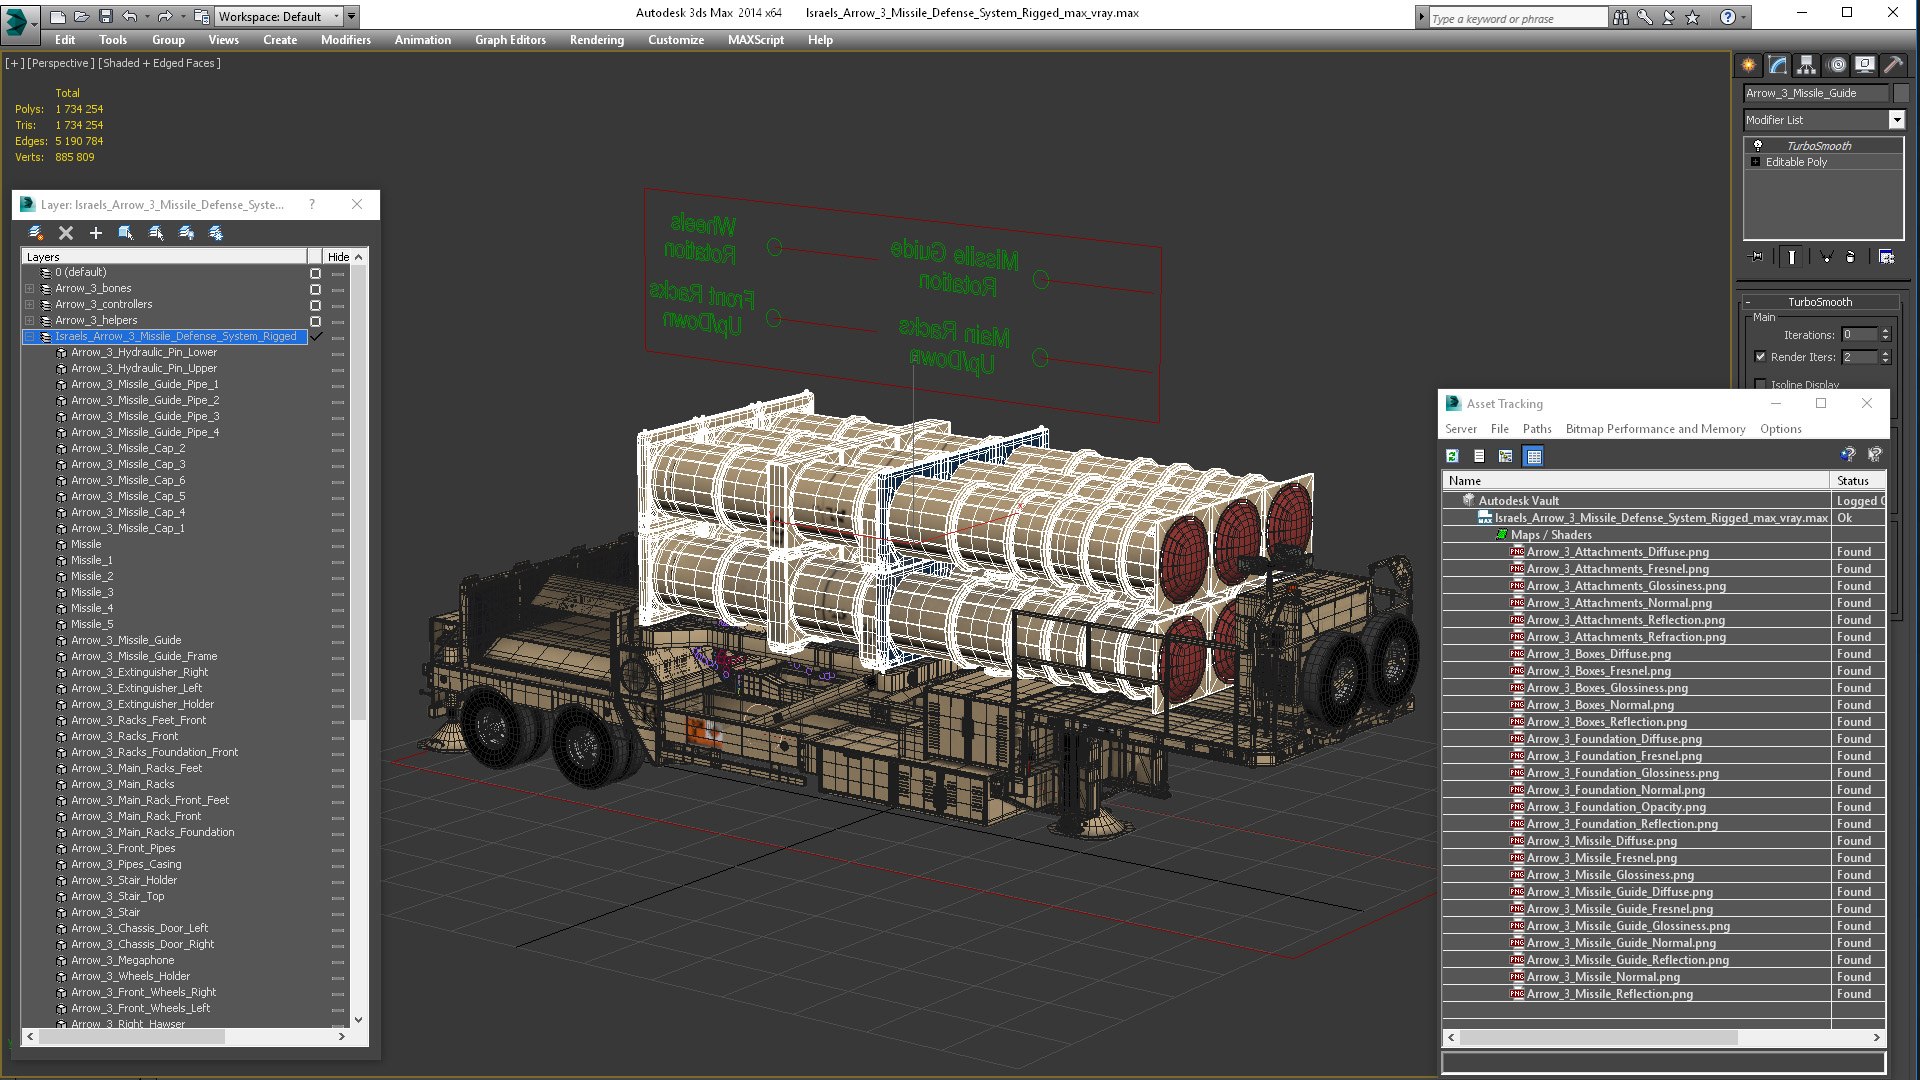The height and width of the screenshot is (1080, 1920).
Task: Click the help question mark icon
Action: [x=1727, y=17]
